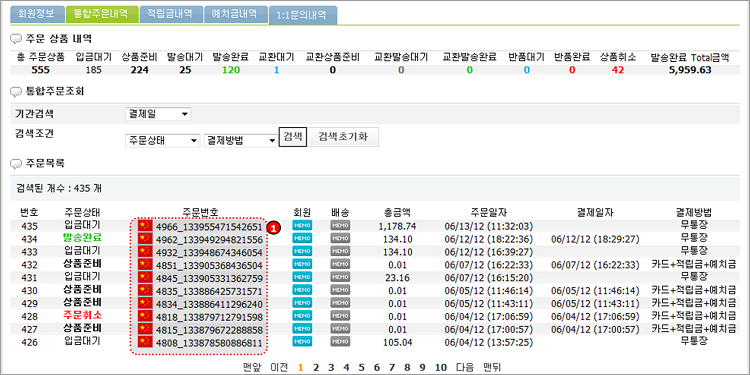750x375 pixels.
Task: Open member MEMO for order 4845_133905331362759
Action: [x=302, y=277]
